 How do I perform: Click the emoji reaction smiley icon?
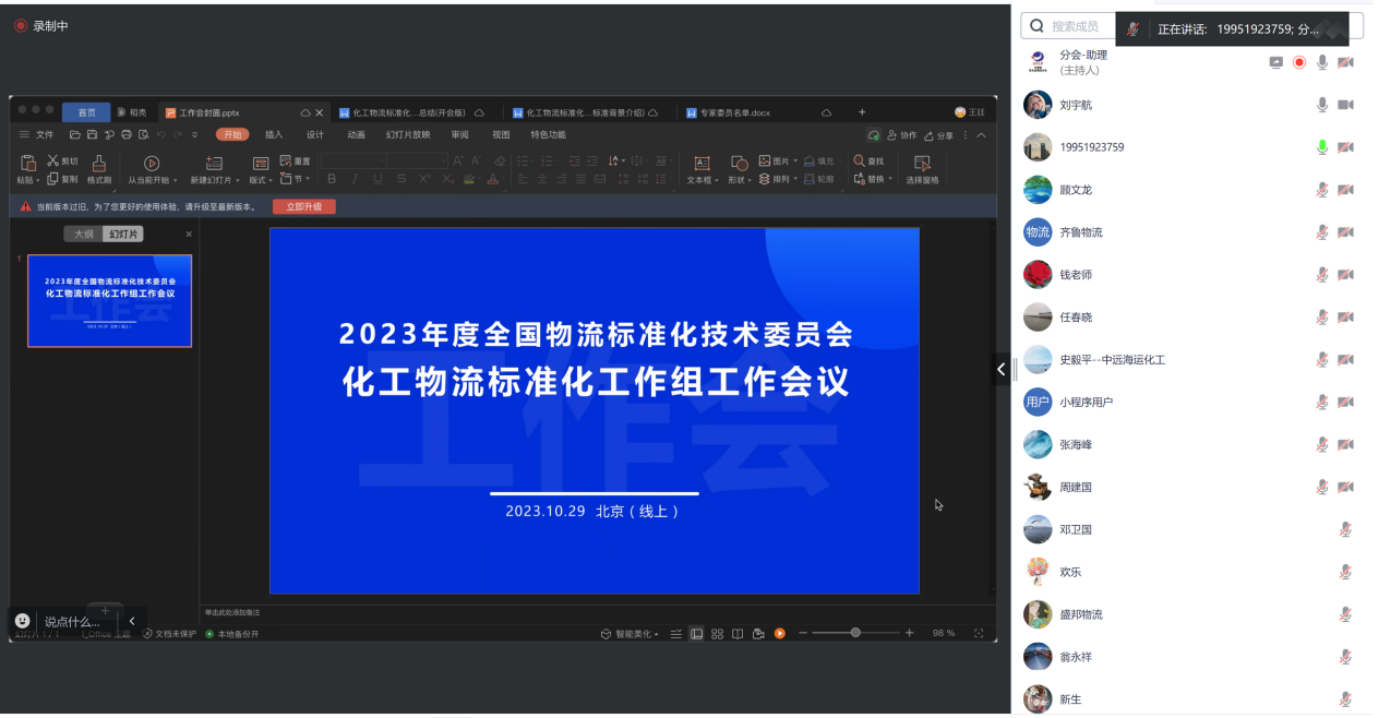(x=23, y=621)
